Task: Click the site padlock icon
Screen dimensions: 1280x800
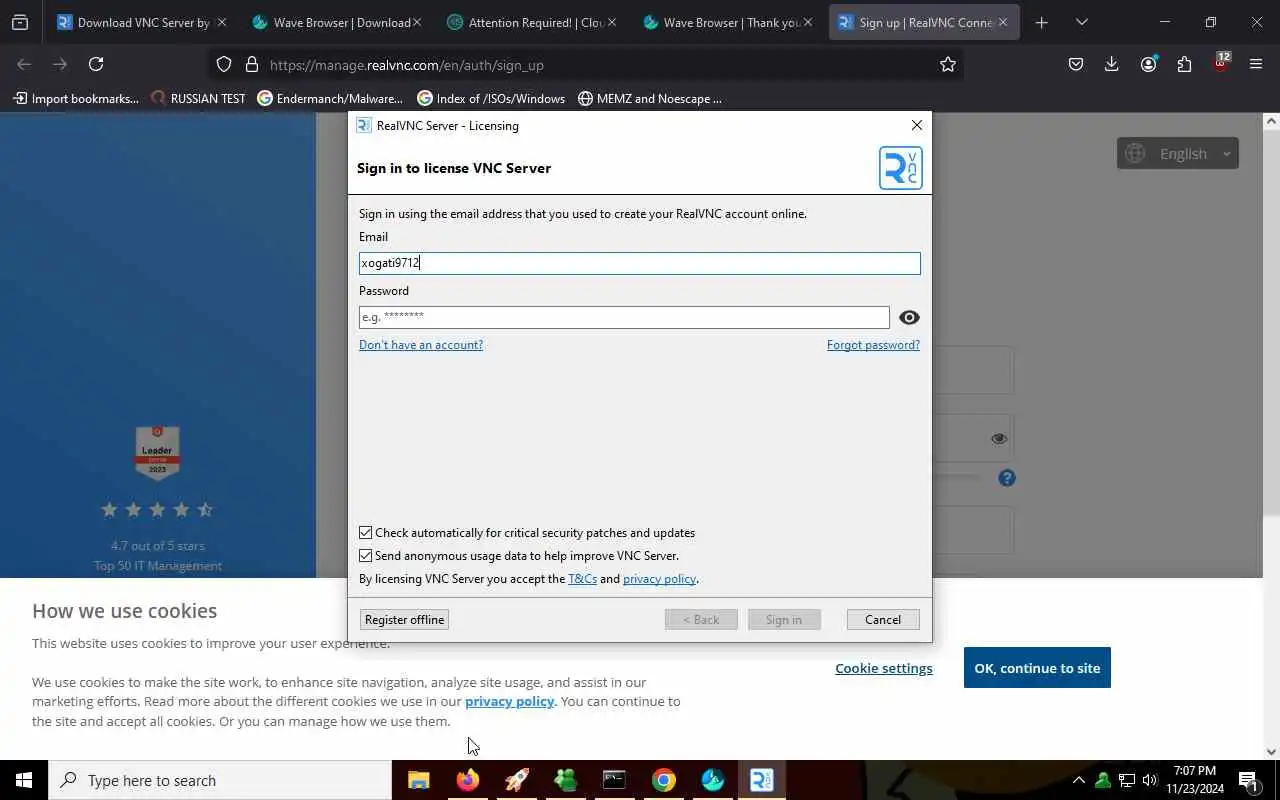Action: [x=252, y=64]
